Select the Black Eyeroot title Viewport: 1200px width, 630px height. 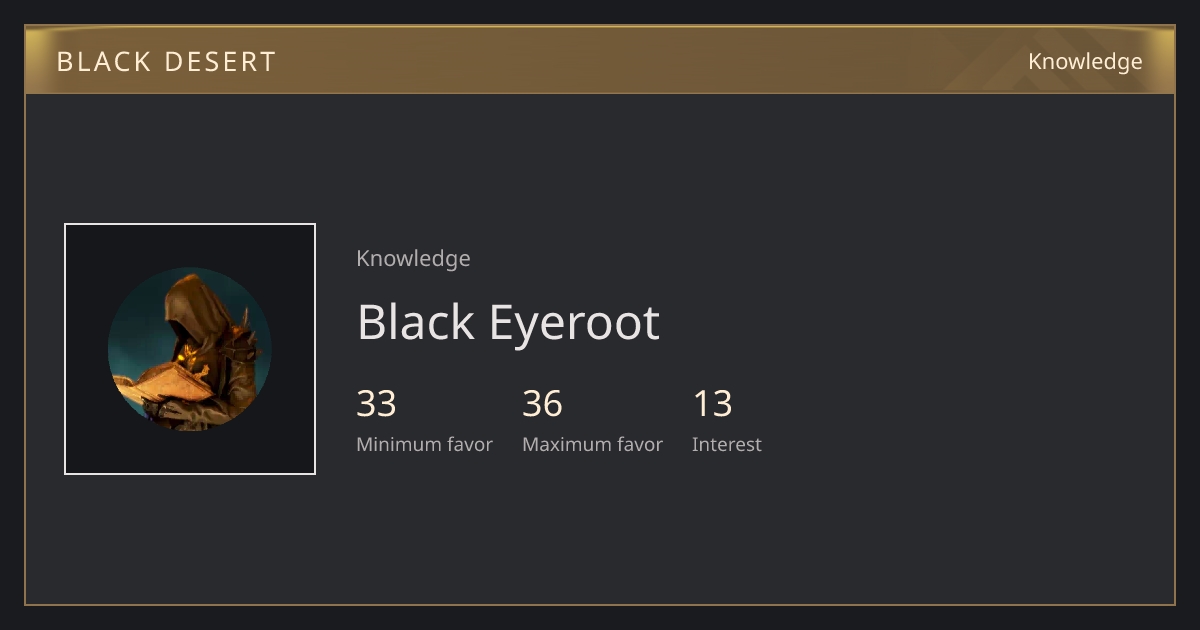tap(508, 322)
